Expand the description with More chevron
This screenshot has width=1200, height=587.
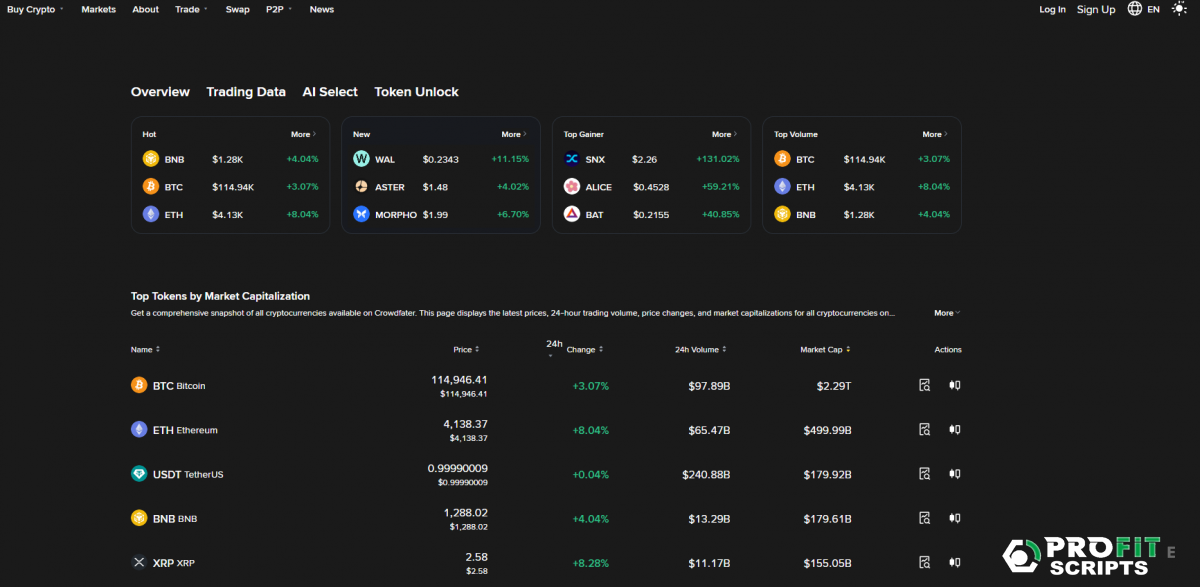tap(947, 313)
